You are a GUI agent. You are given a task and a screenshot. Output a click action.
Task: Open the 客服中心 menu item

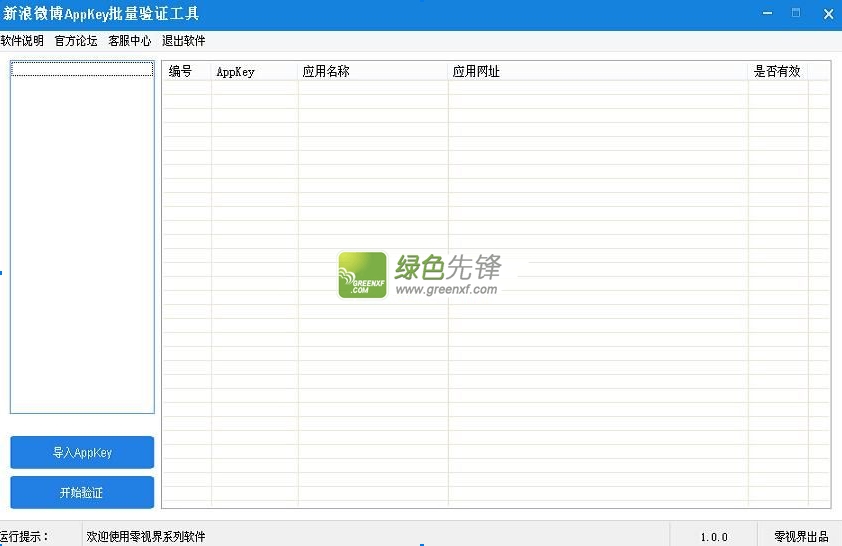point(129,41)
